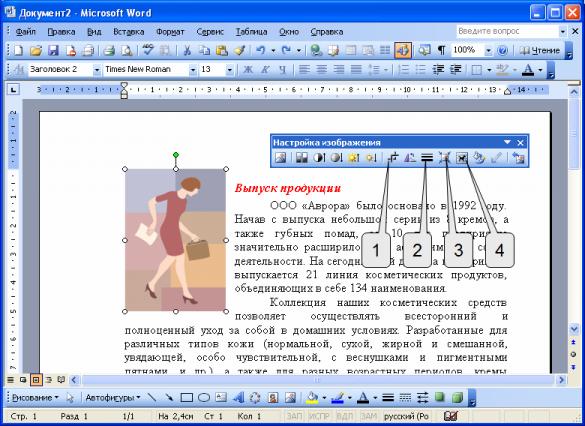Open the Text Wrapping dog icon menu

coord(462,158)
